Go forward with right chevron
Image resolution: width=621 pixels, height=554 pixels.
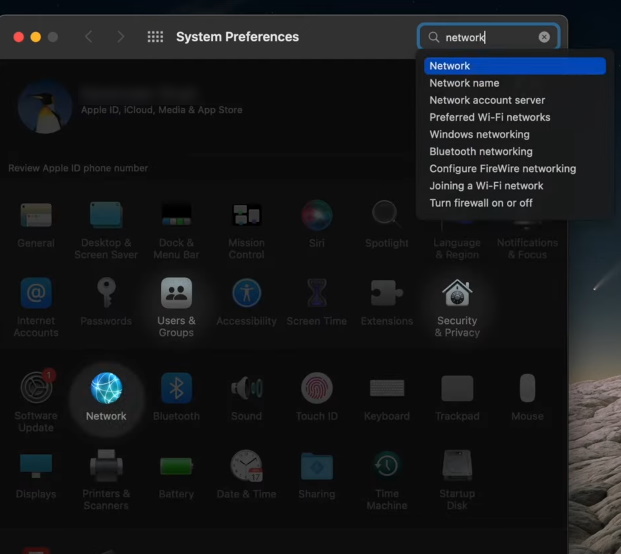(x=120, y=37)
